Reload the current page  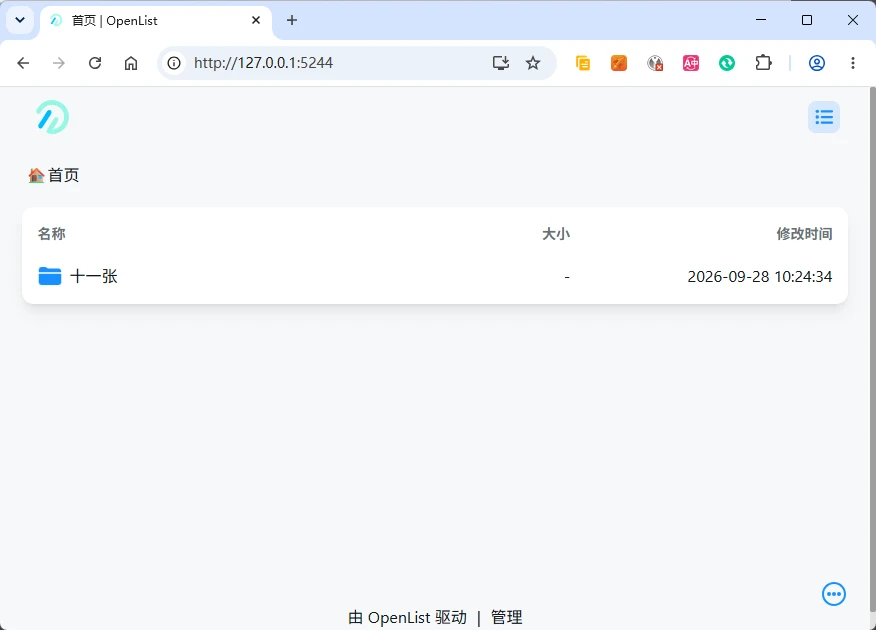95,63
